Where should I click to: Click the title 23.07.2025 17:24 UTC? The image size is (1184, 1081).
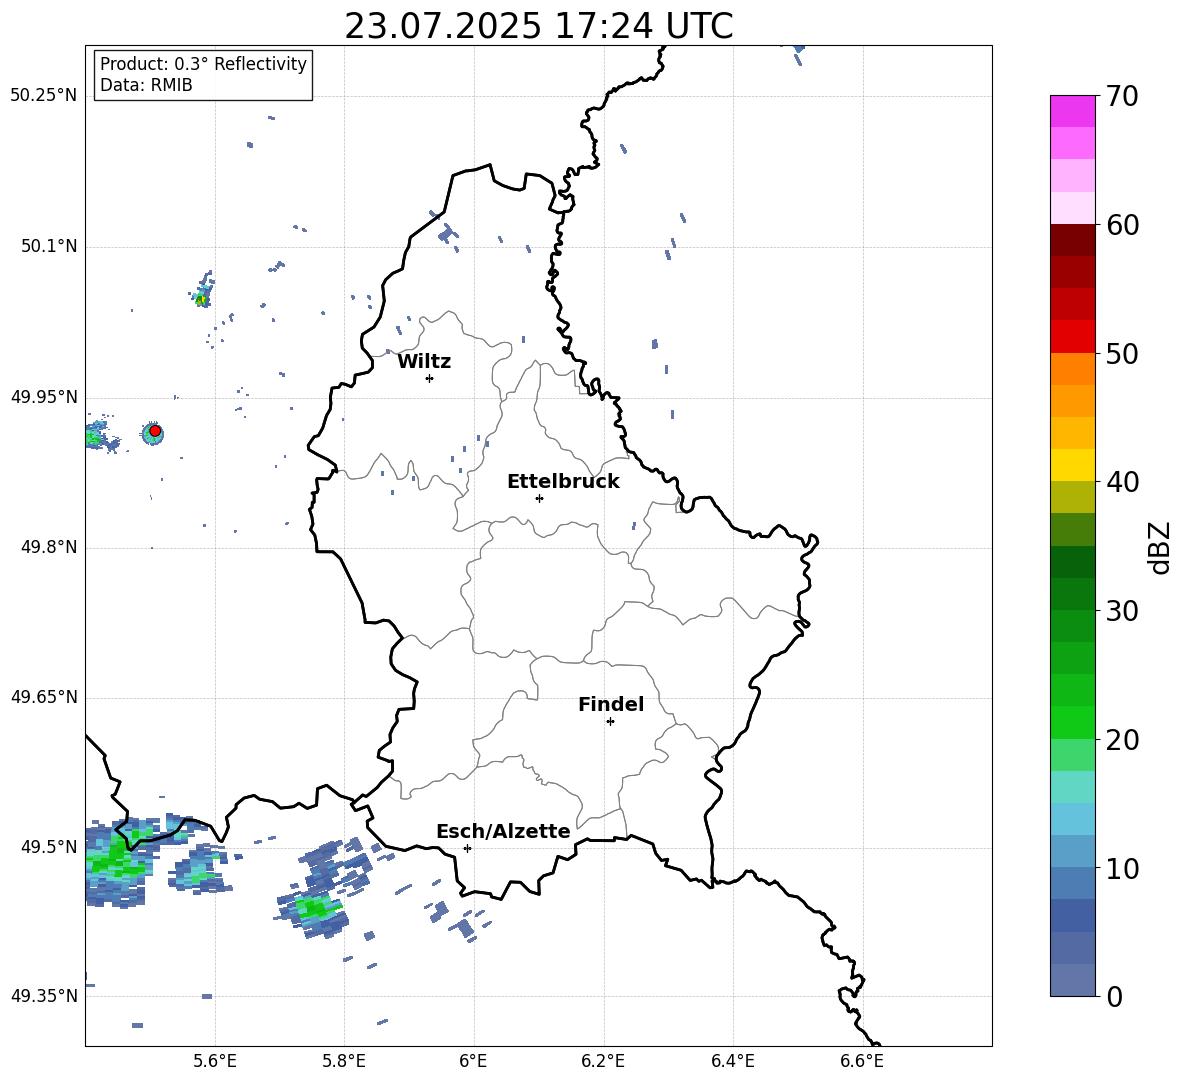(538, 26)
